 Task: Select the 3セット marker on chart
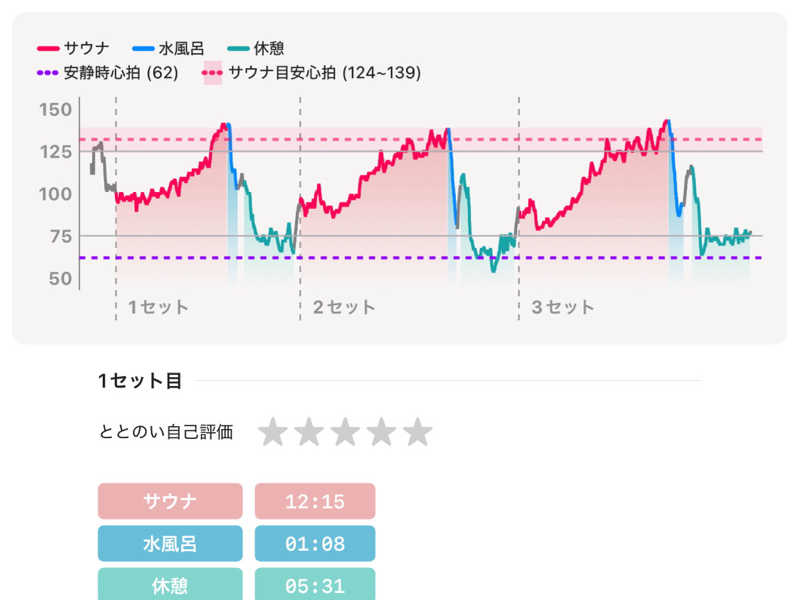coord(562,307)
